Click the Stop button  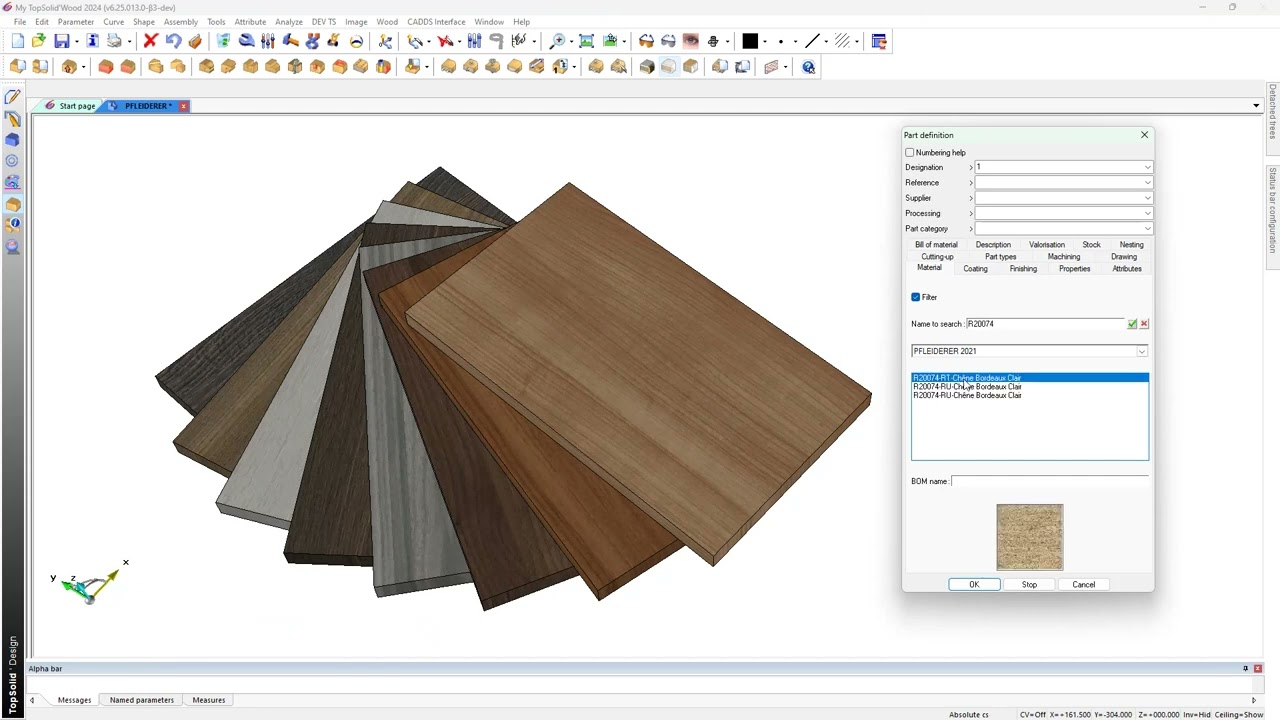pos(1029,585)
